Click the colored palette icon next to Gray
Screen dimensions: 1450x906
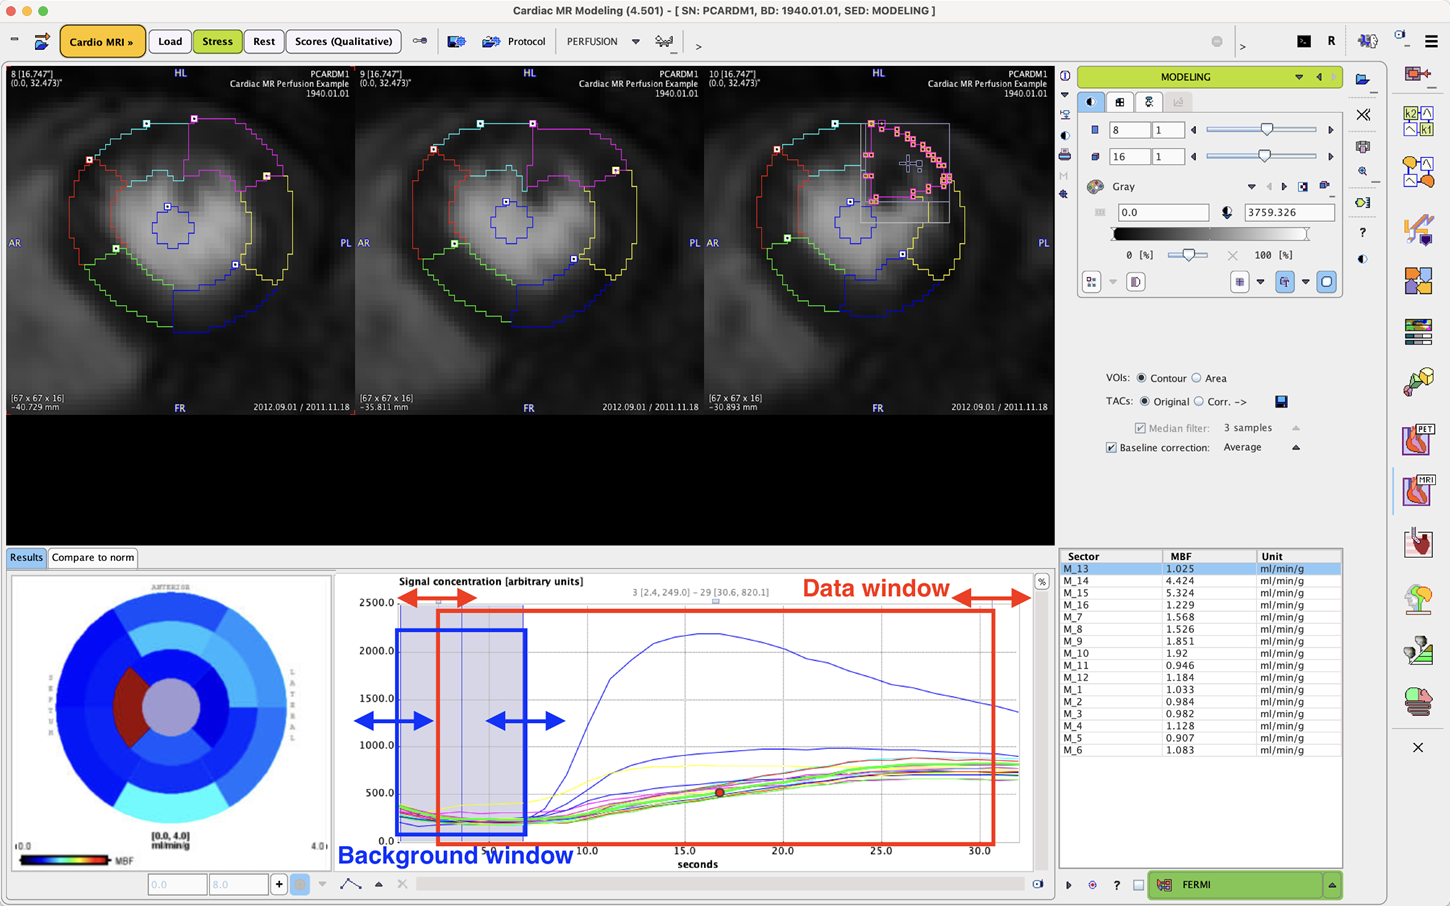pyautogui.click(x=1095, y=187)
